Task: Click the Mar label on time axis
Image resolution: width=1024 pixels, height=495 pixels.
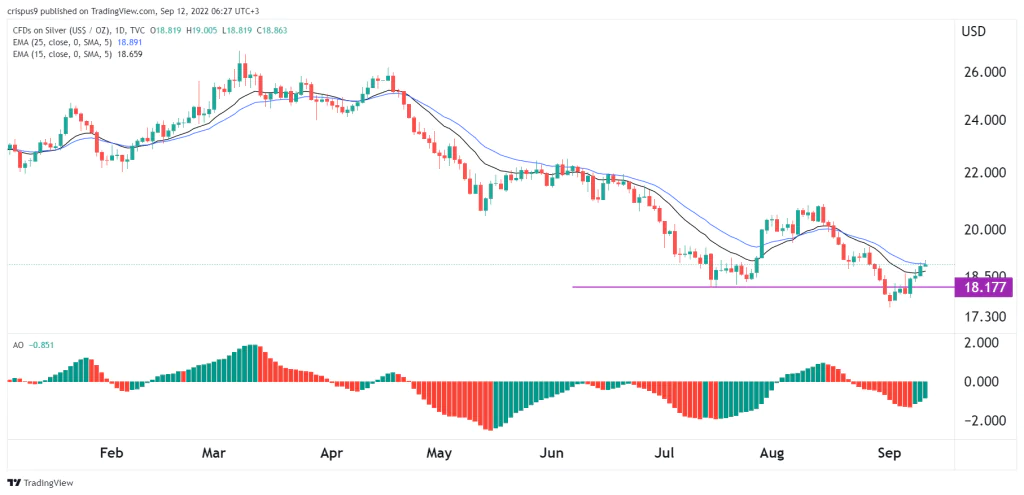Action: tap(216, 453)
